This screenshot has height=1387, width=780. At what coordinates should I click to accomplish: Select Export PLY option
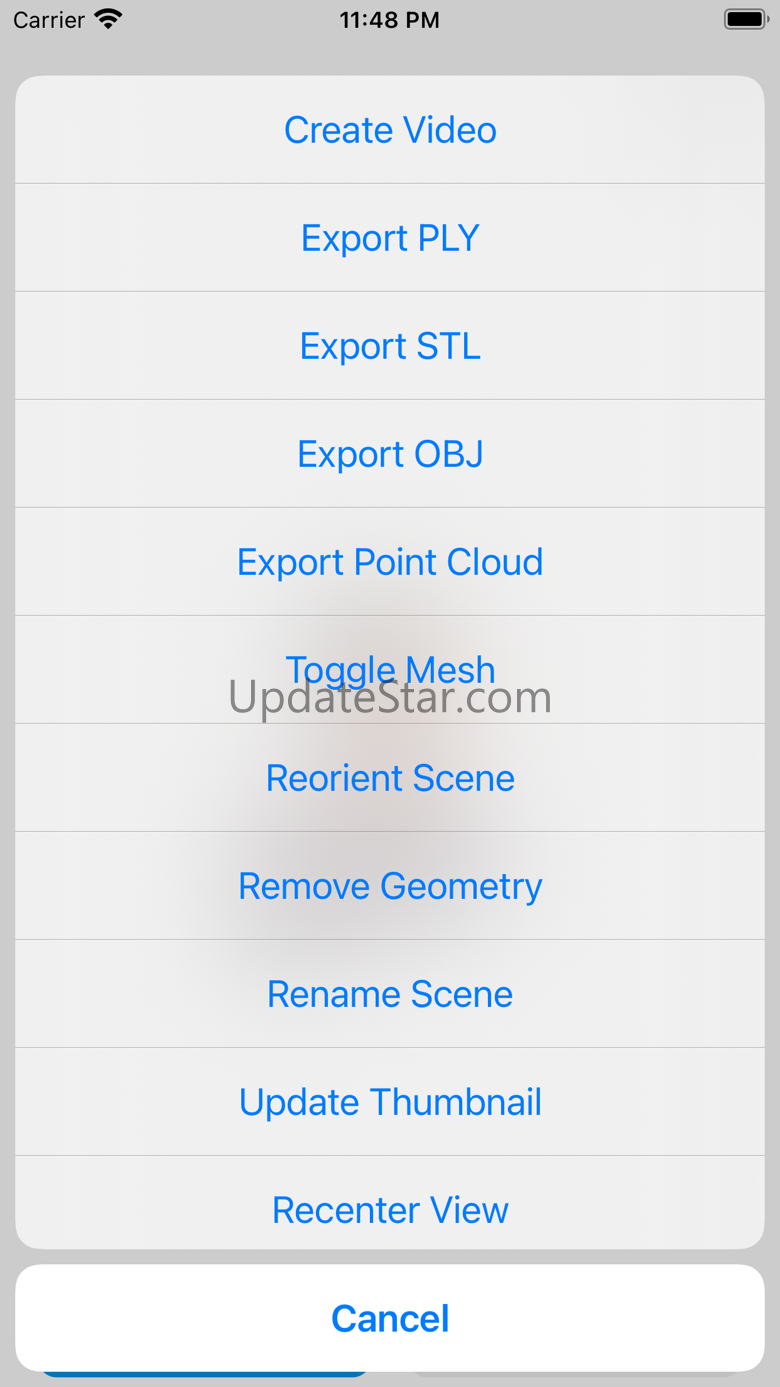[390, 238]
